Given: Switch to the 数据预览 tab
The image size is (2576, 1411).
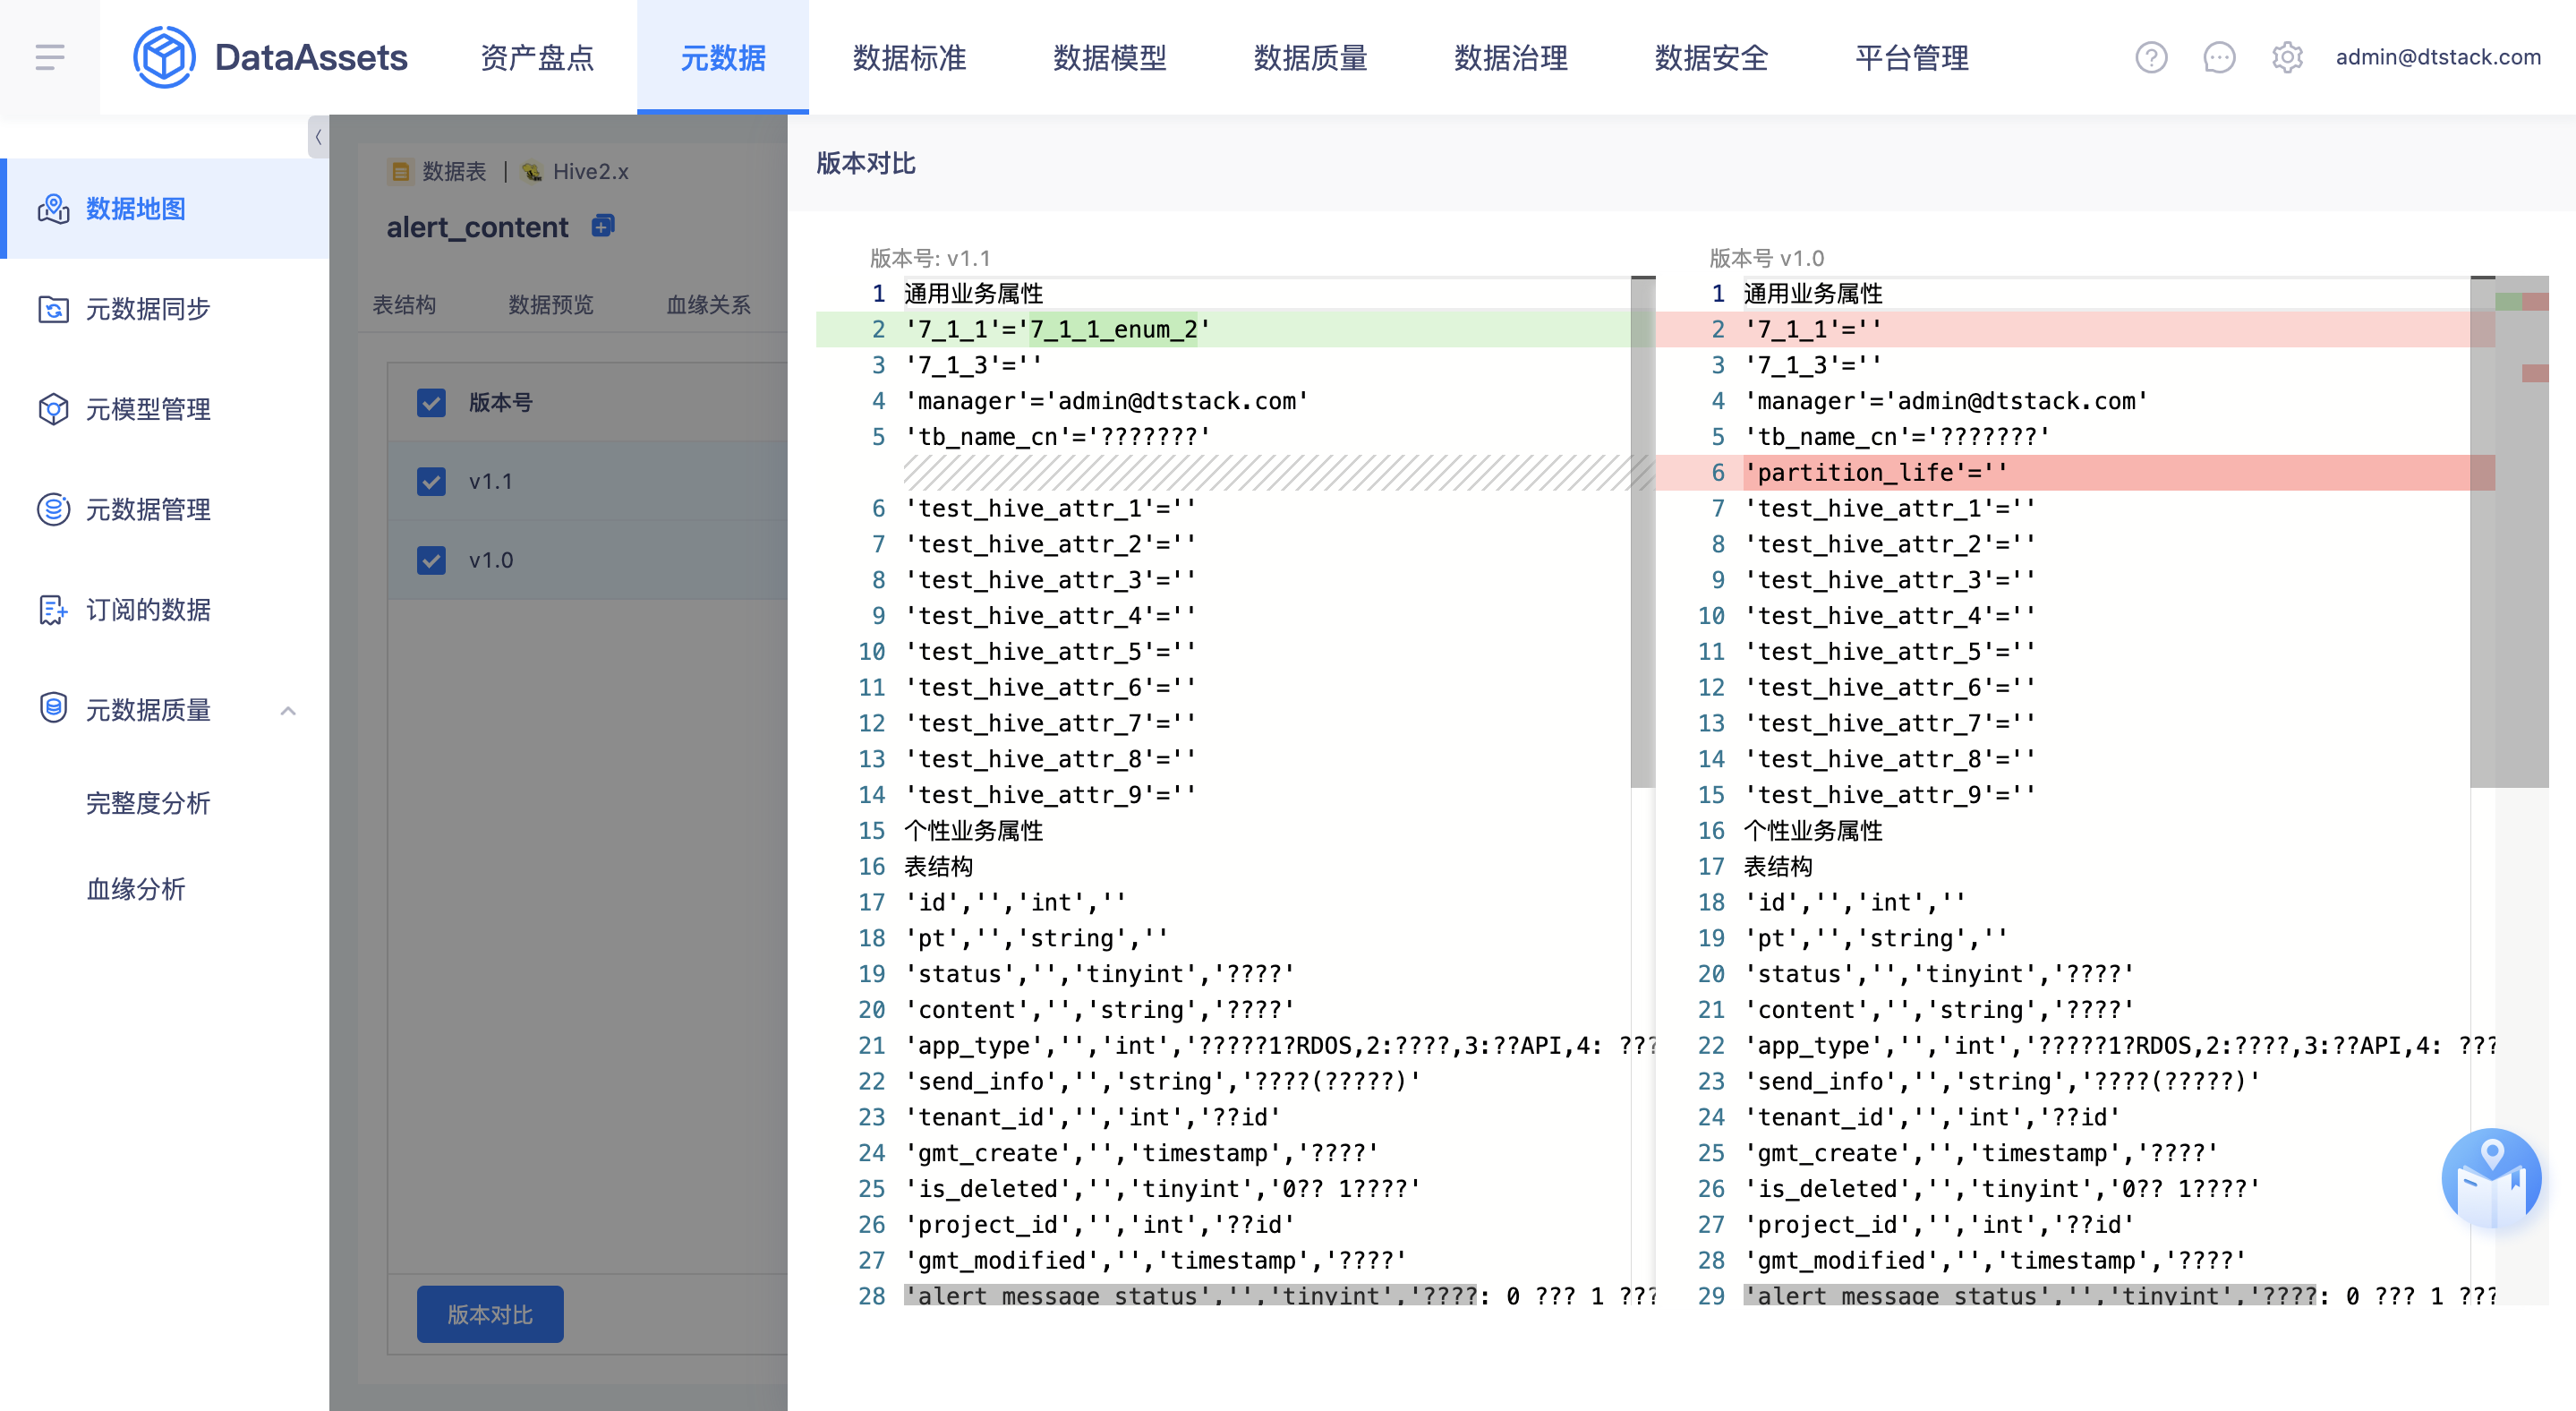Looking at the screenshot, I should click(551, 305).
